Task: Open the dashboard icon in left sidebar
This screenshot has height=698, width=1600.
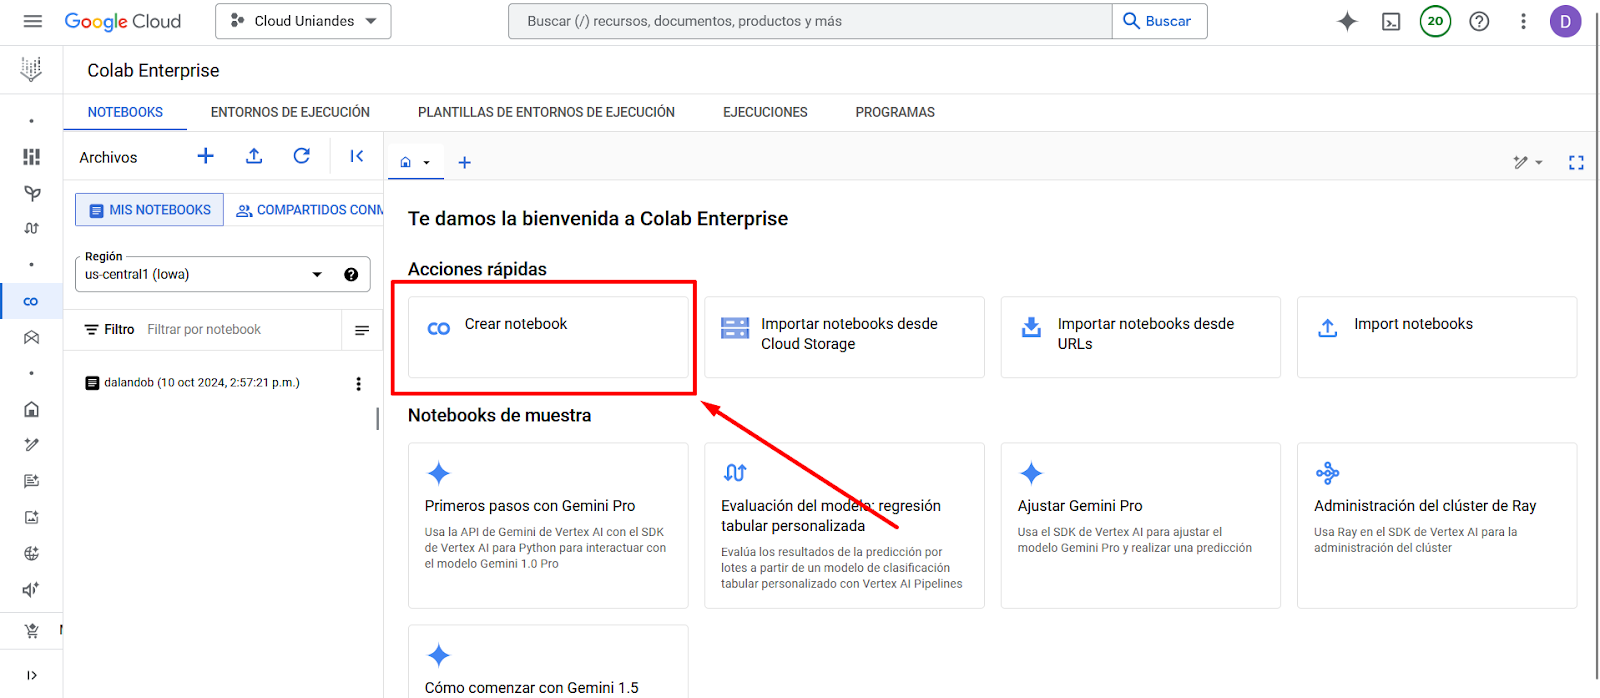Action: coord(32,157)
